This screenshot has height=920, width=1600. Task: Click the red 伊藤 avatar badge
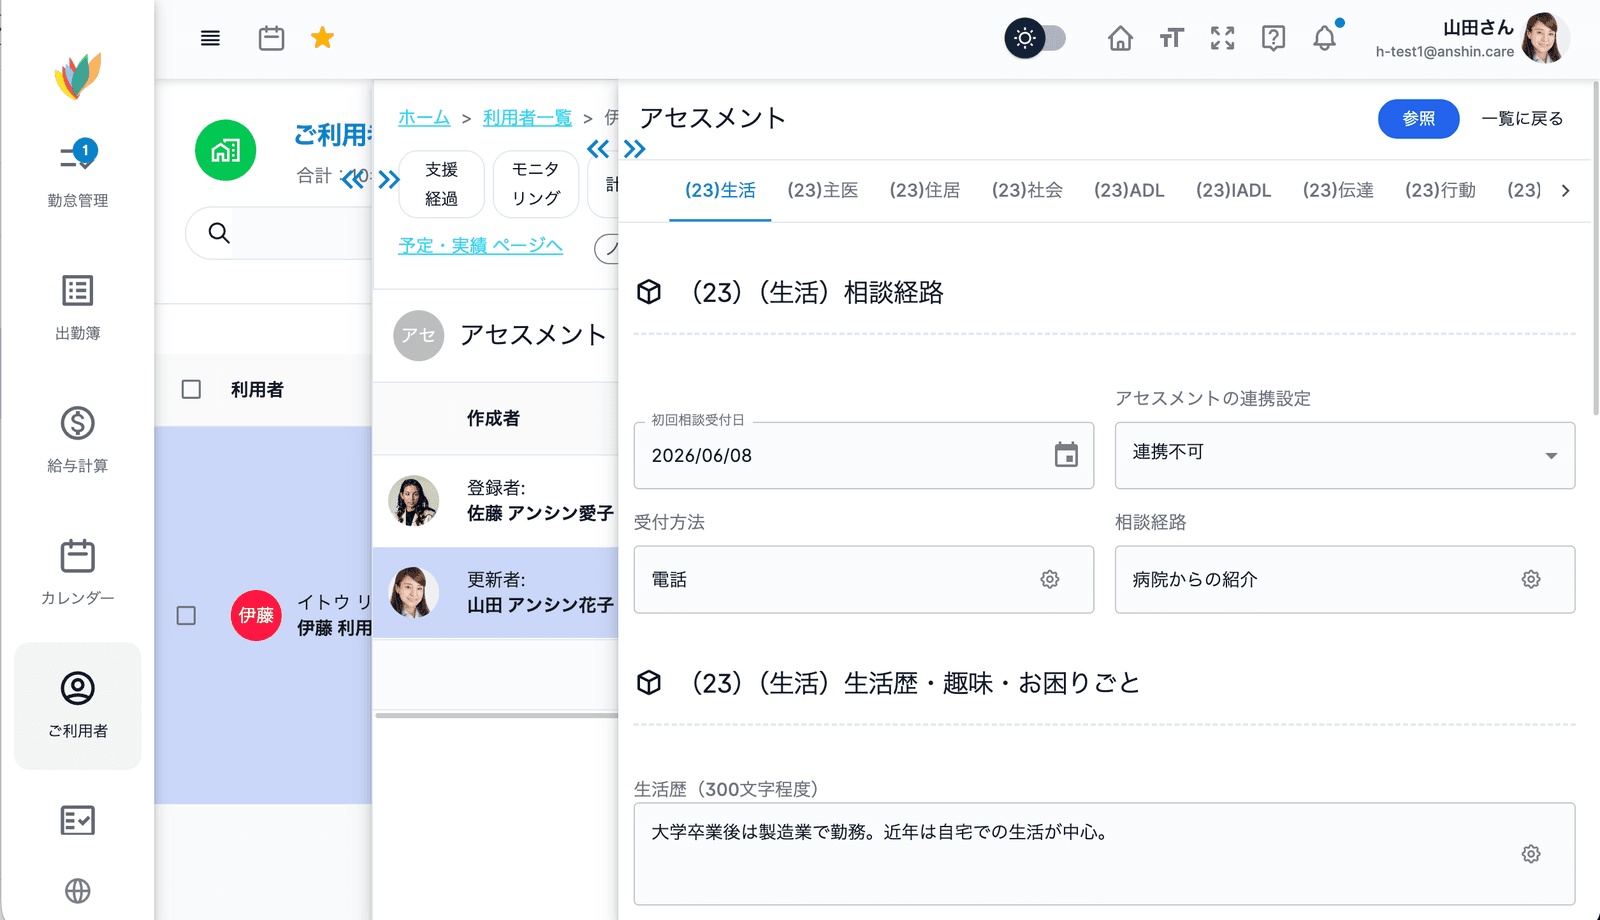256,615
